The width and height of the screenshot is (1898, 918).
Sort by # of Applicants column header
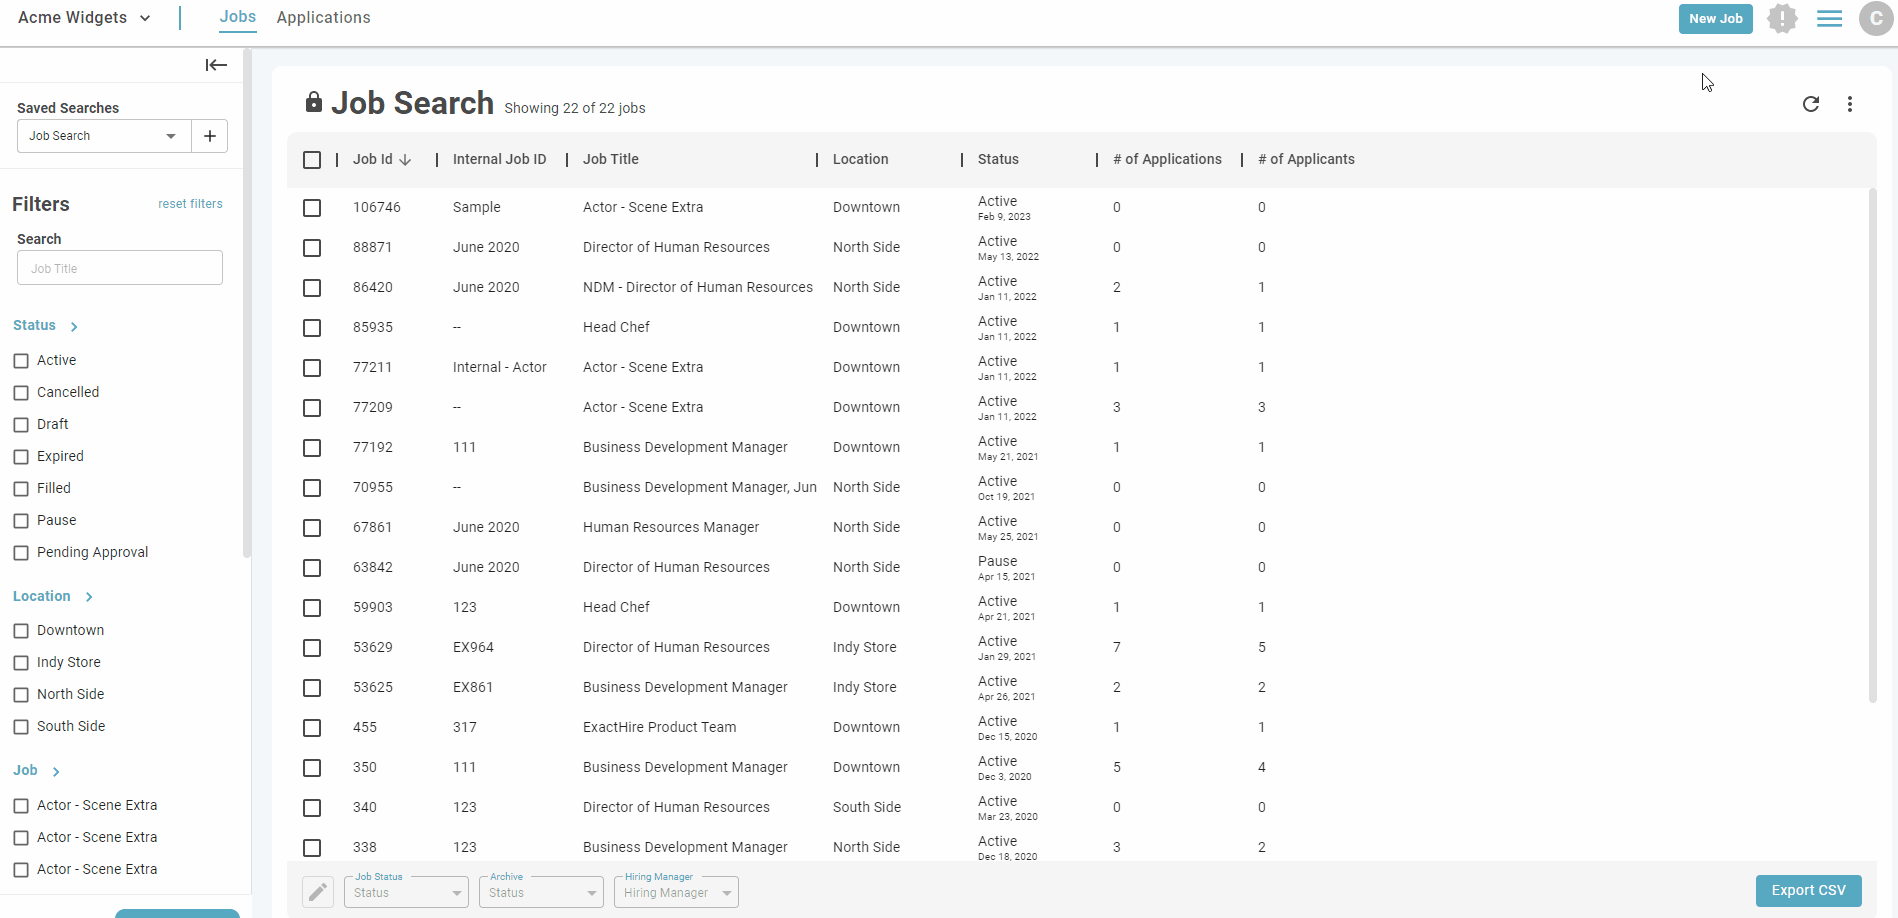coord(1306,159)
